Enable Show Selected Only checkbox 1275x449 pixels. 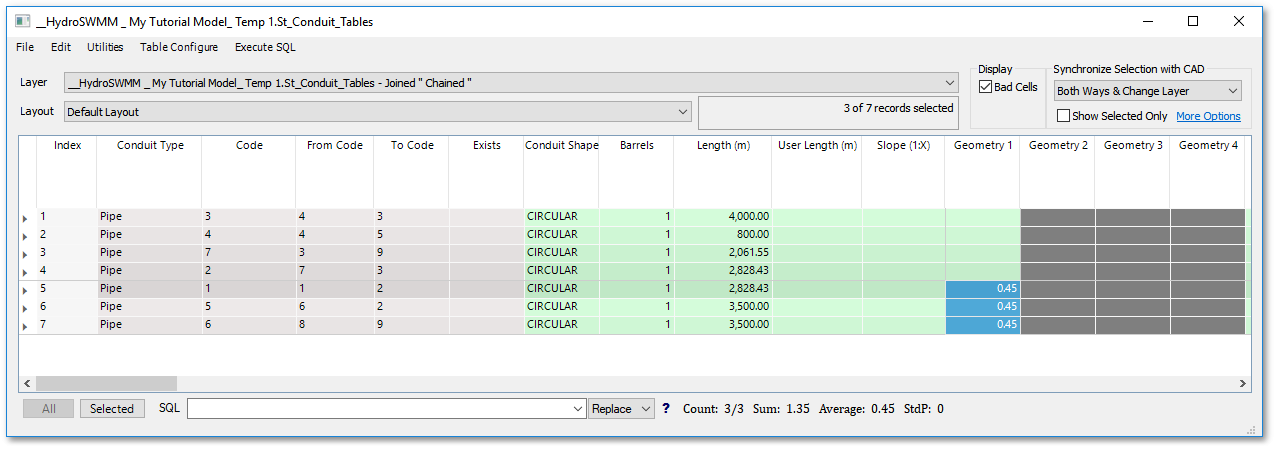[x=1064, y=116]
